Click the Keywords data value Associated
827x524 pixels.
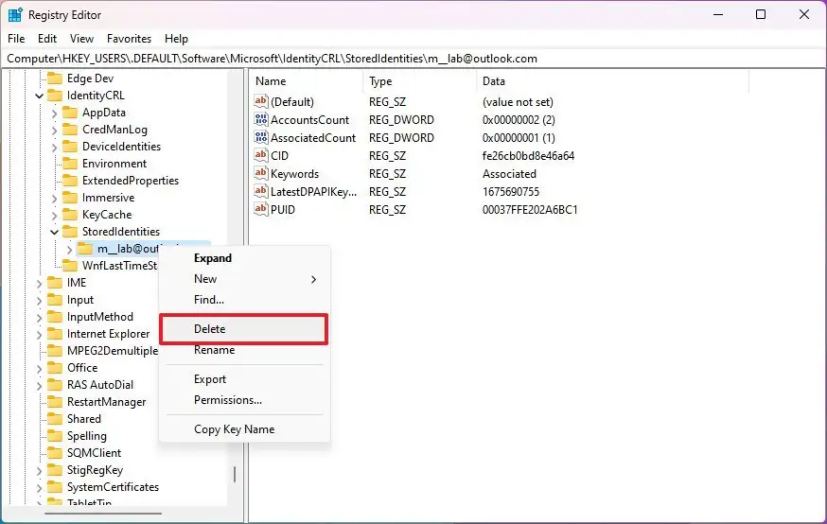click(x=509, y=173)
